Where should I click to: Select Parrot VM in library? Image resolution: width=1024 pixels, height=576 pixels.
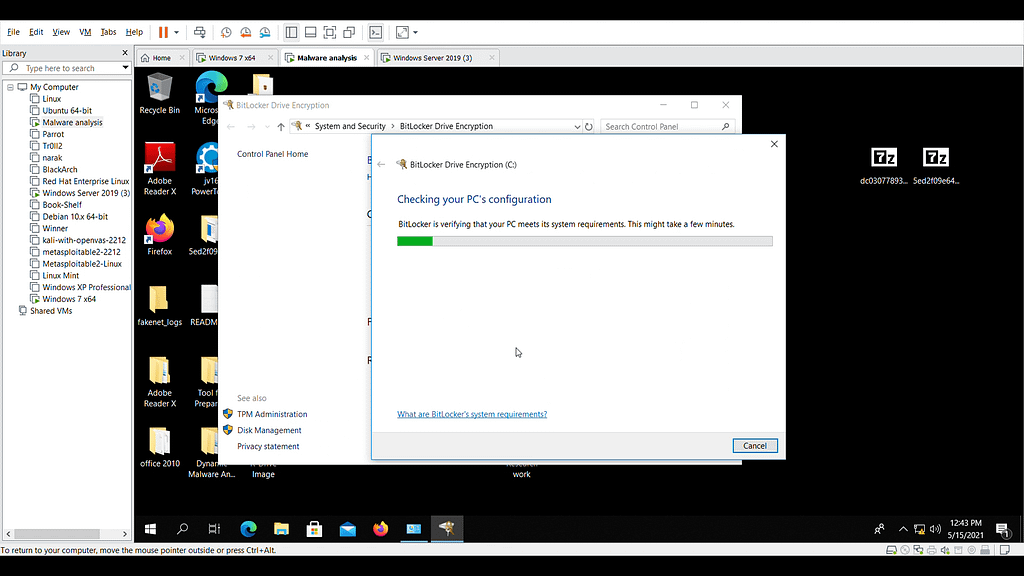(x=53, y=134)
